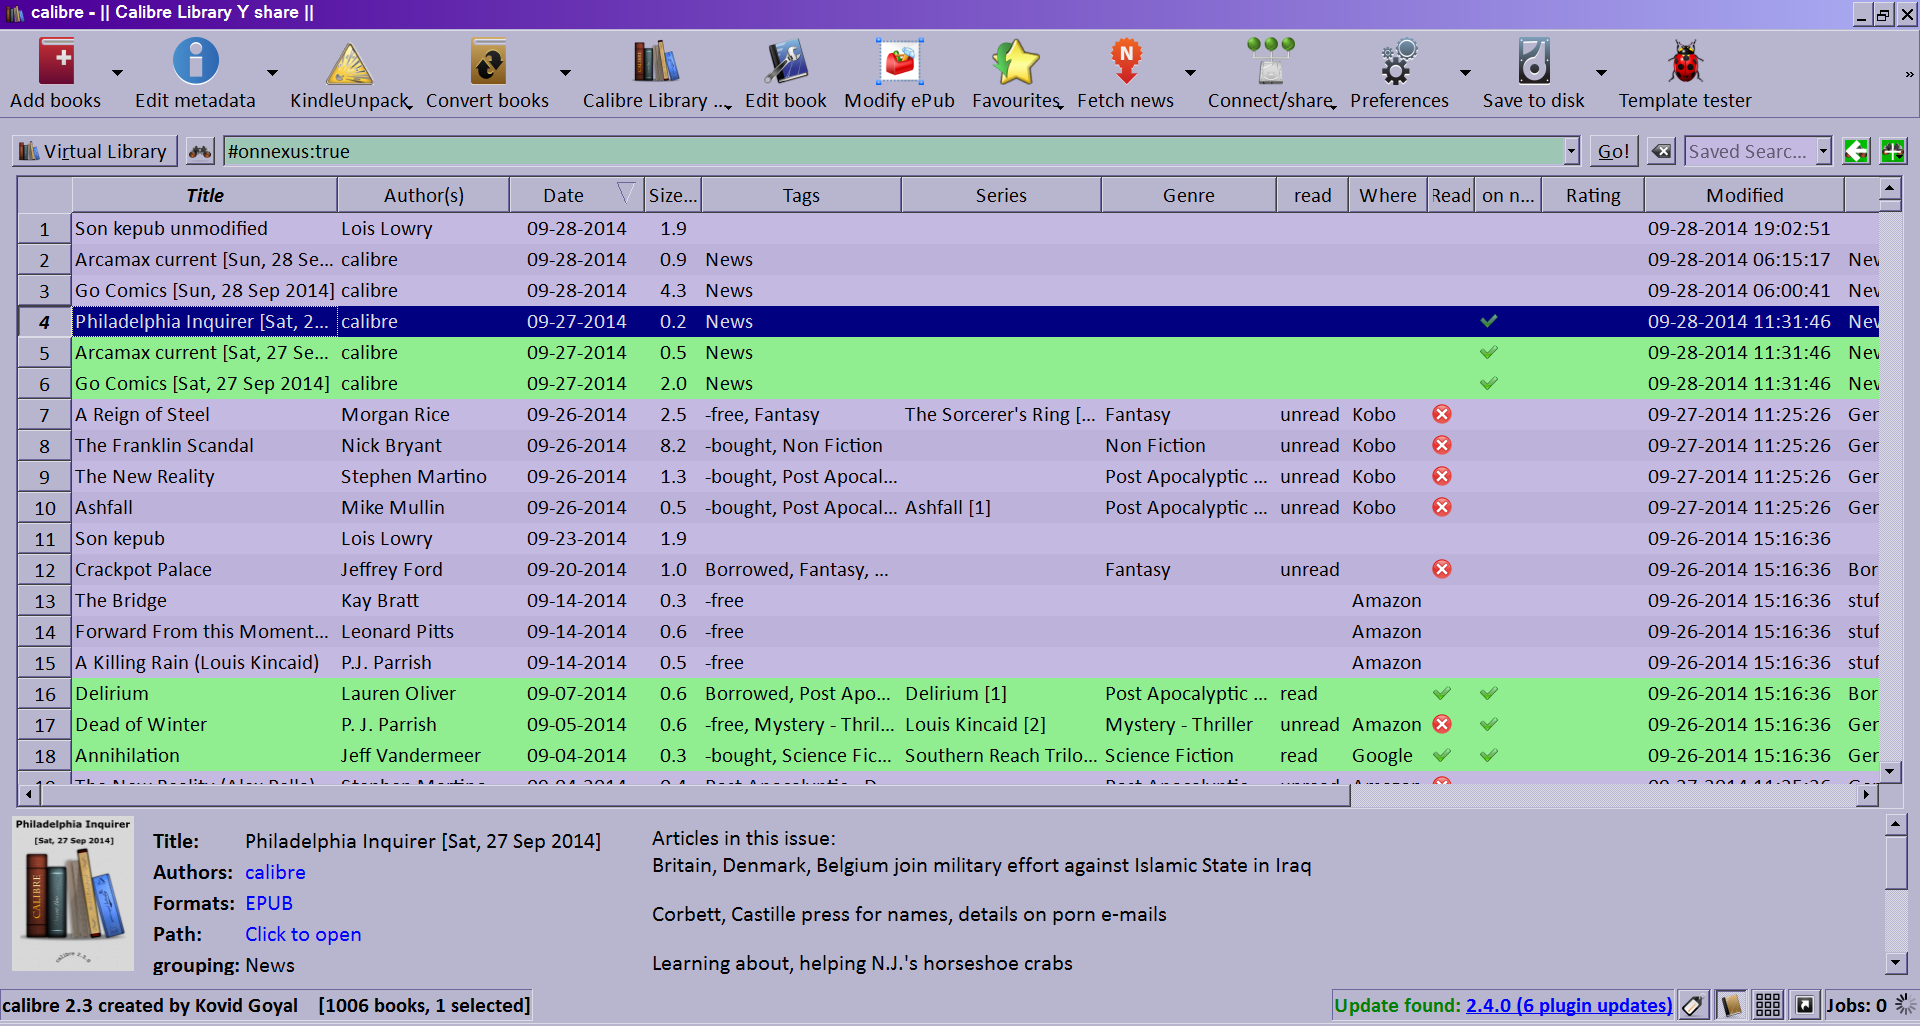
Task: Click the red X Read mark for Ashfall
Action: [x=1442, y=507]
